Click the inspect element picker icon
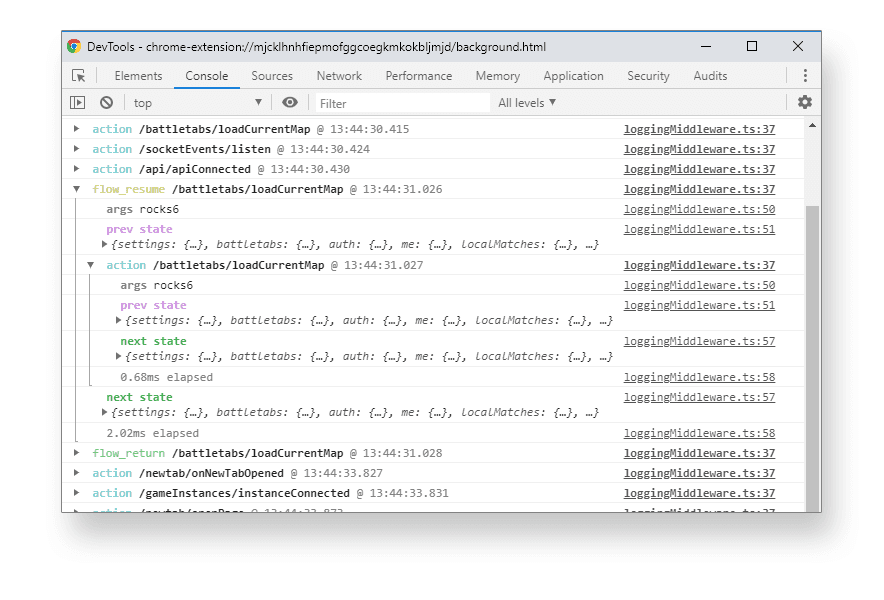 tap(79, 76)
